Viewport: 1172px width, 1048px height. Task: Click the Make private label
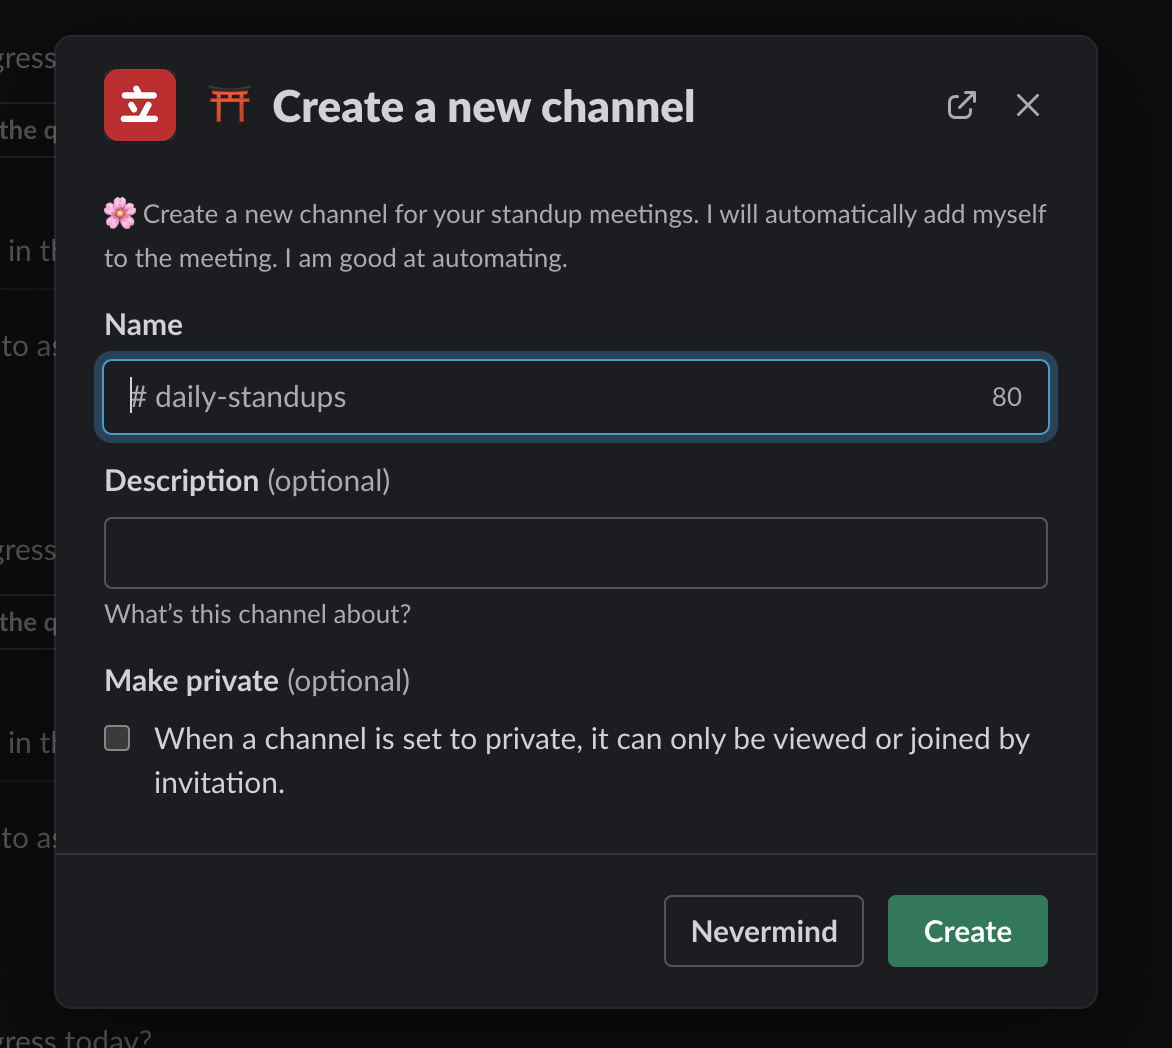point(191,680)
